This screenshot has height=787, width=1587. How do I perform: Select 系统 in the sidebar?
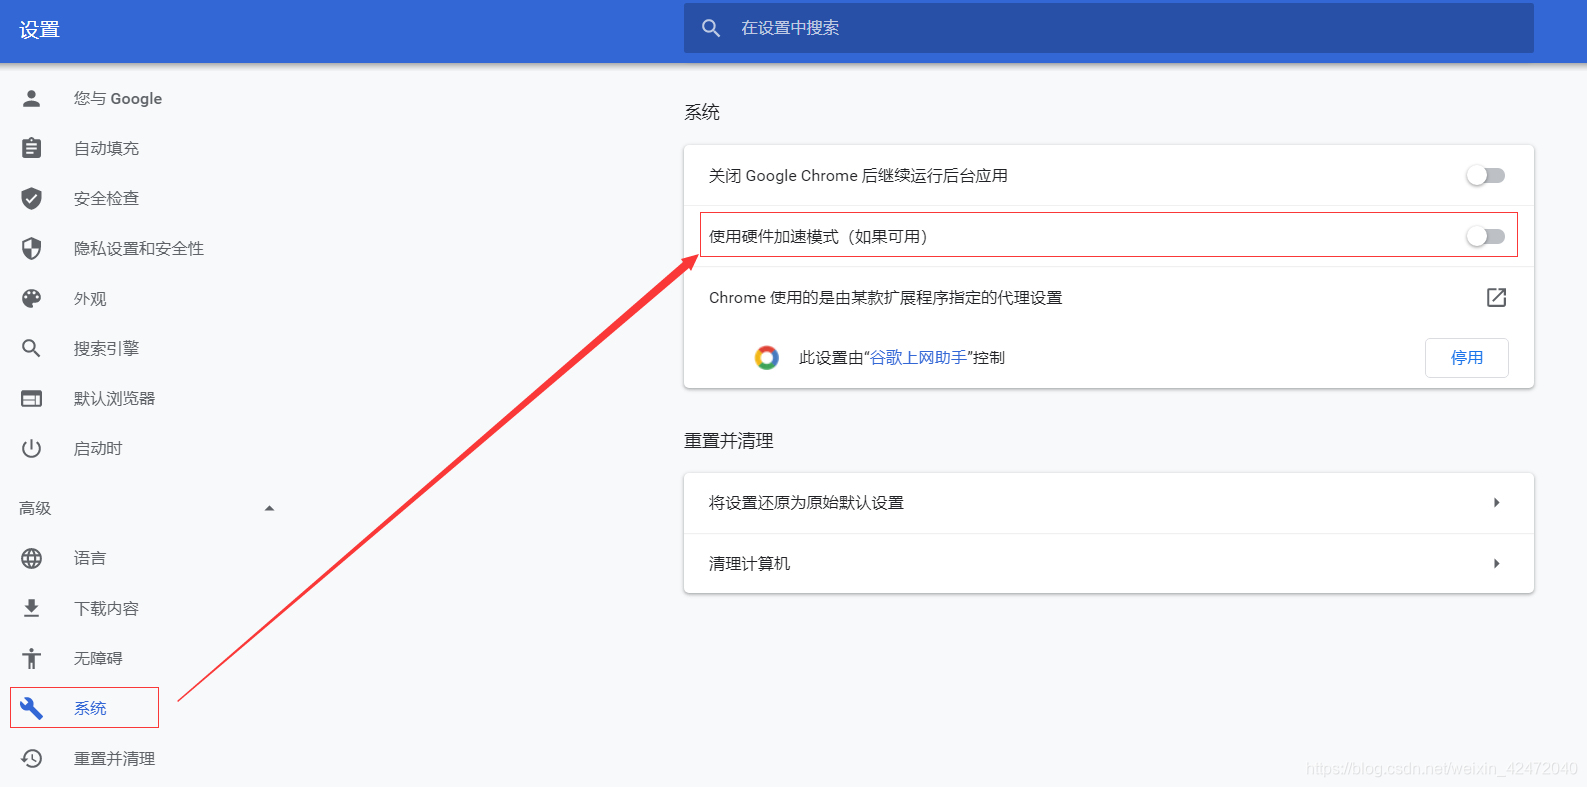[90, 708]
